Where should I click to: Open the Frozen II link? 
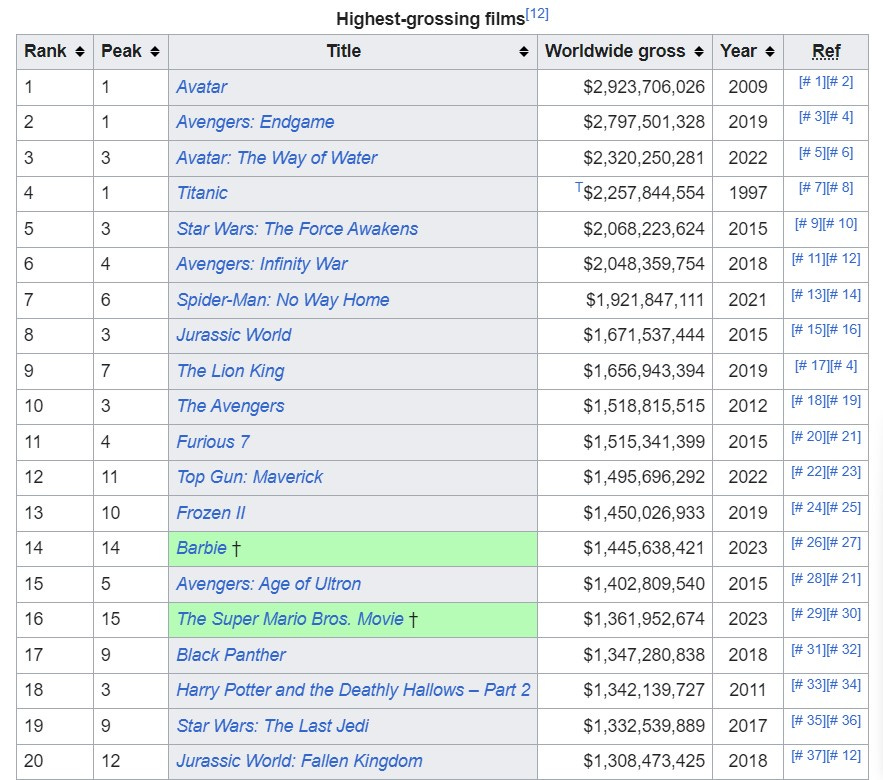tap(211, 512)
